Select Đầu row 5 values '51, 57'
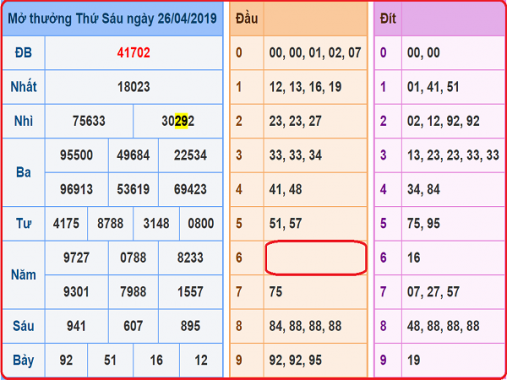507x380 pixels. [x=286, y=224]
